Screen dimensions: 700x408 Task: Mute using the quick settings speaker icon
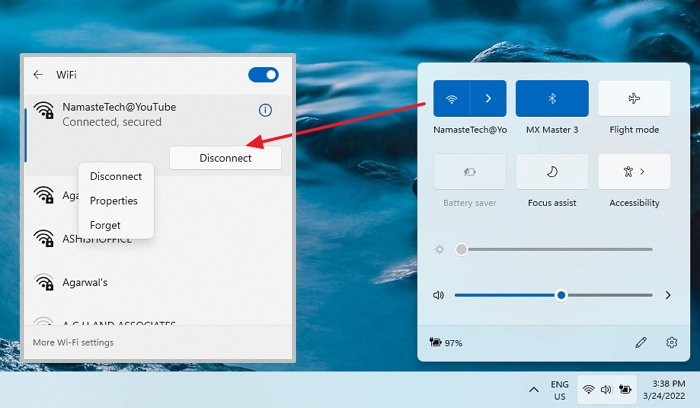438,295
